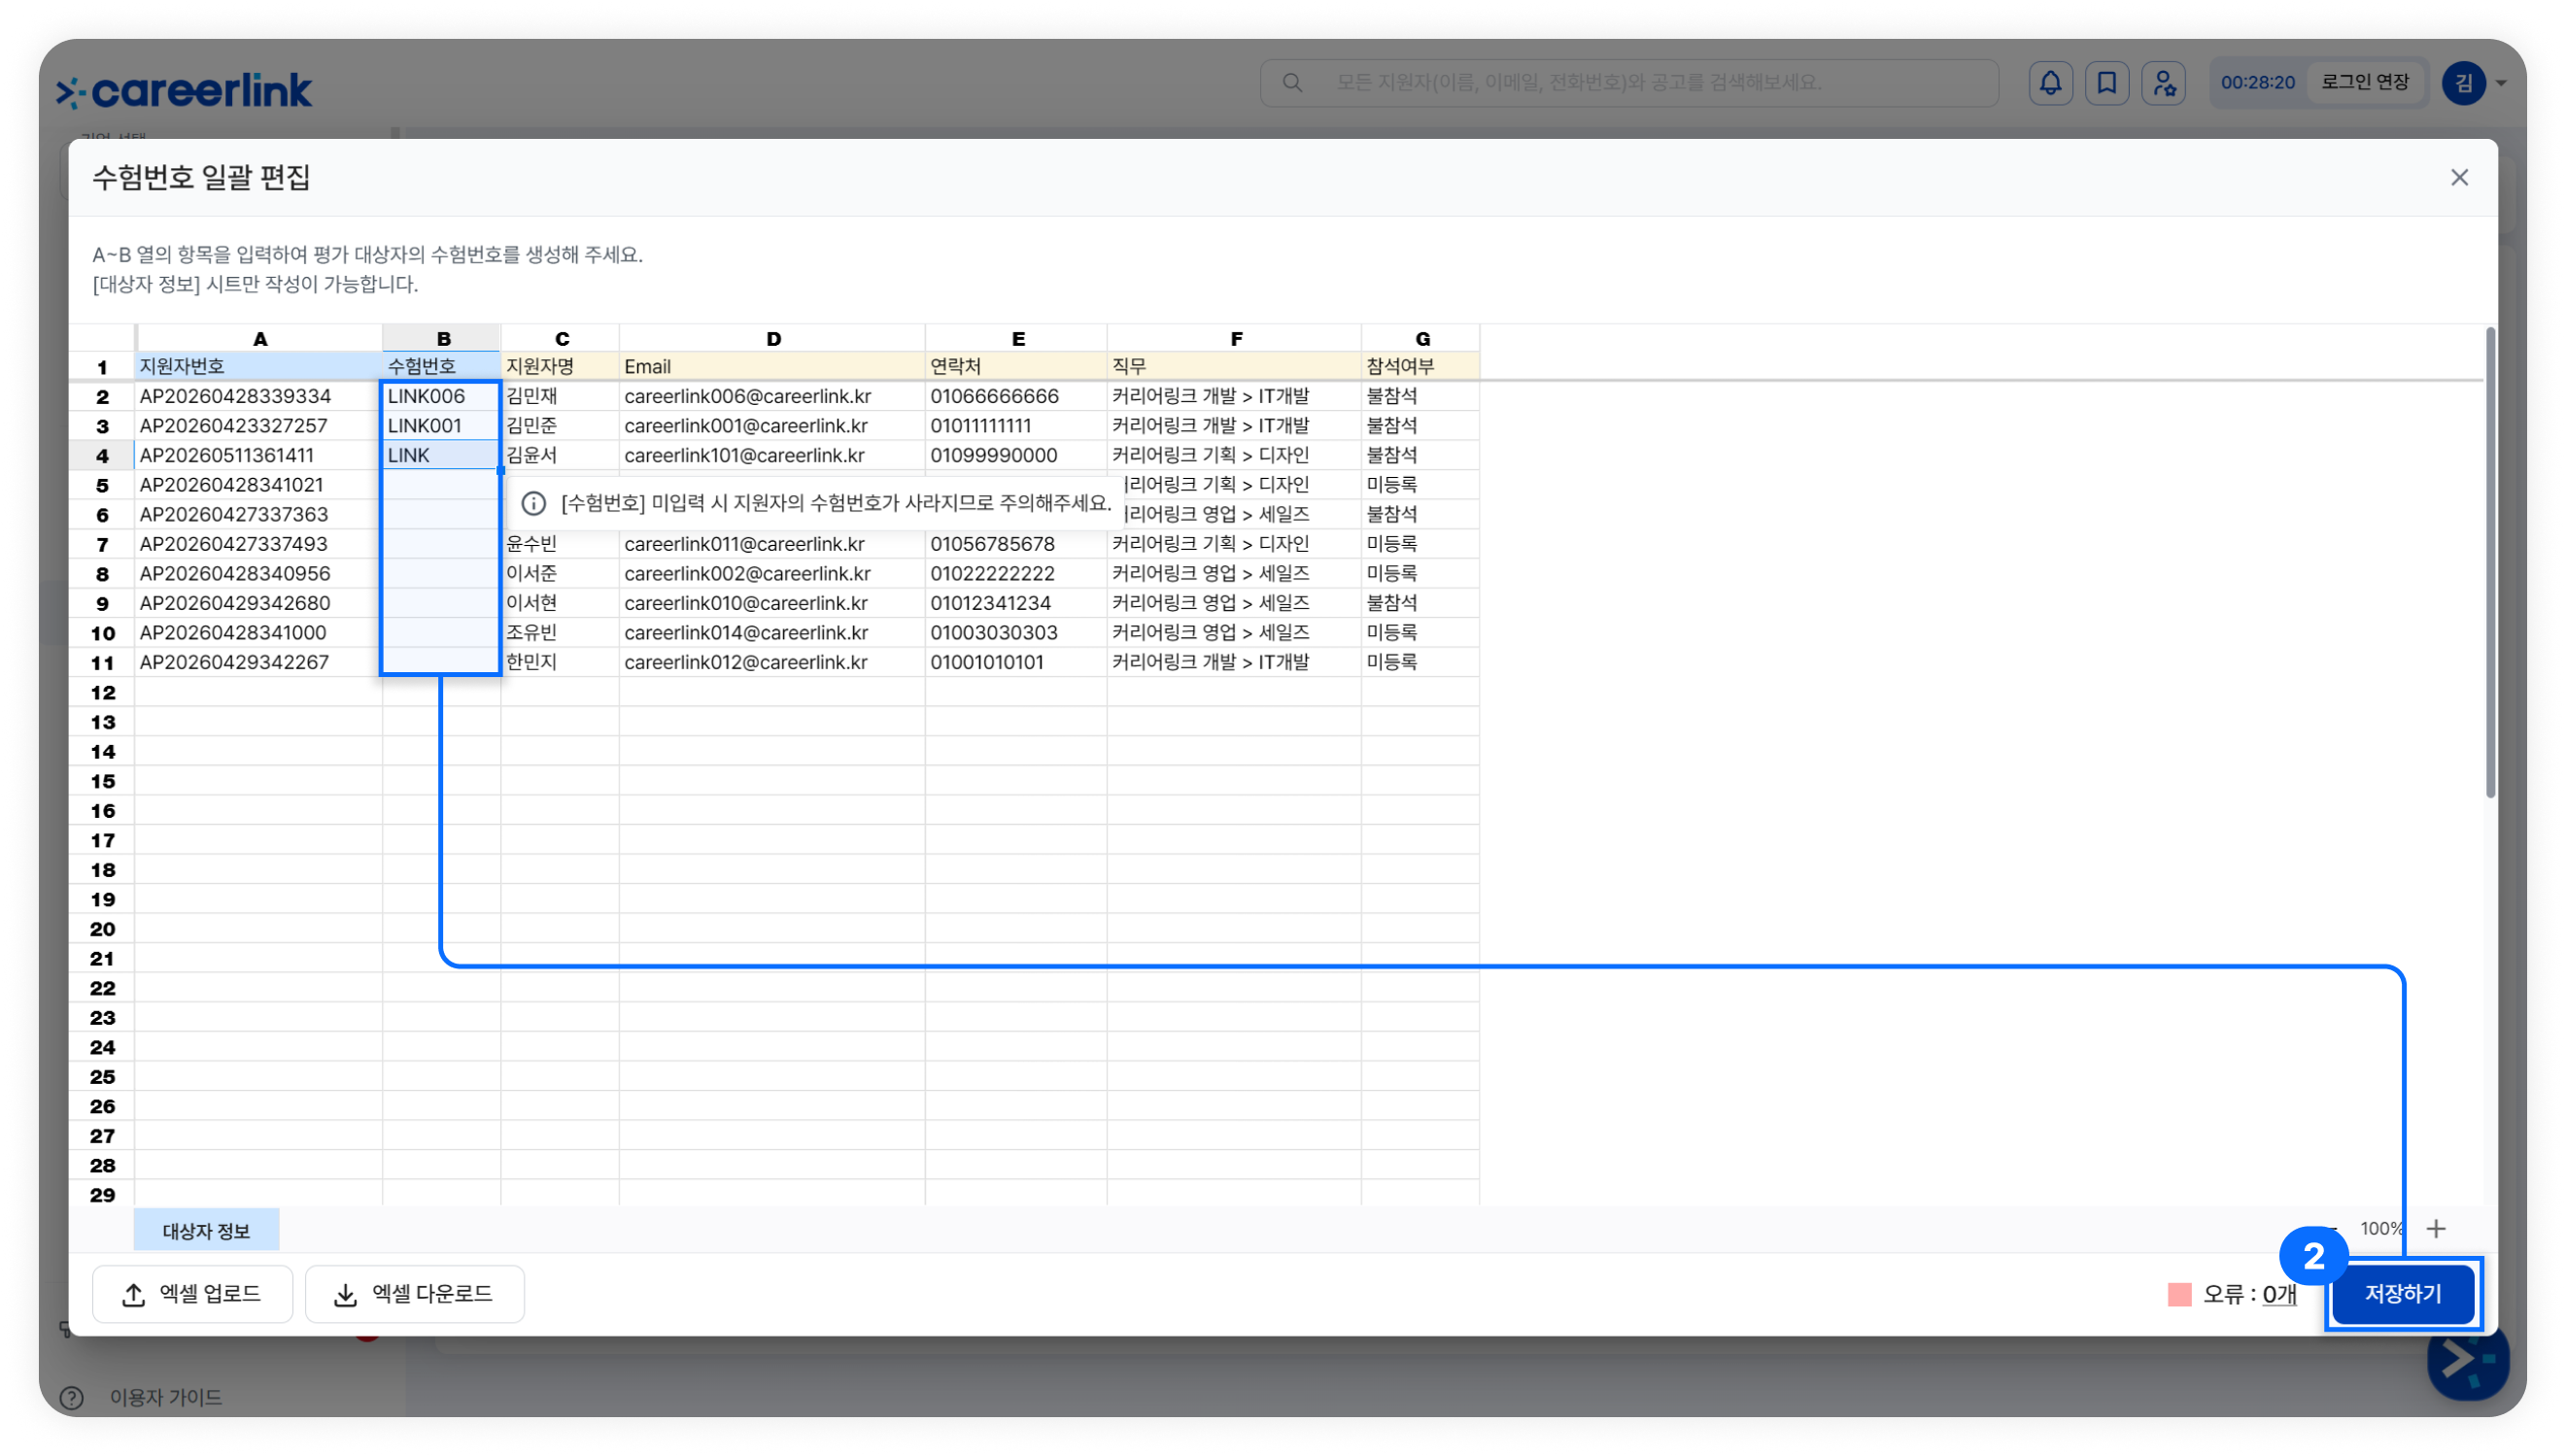2566x1456 pixels.
Task: Click the cell containing LINK006
Action: click(441, 396)
